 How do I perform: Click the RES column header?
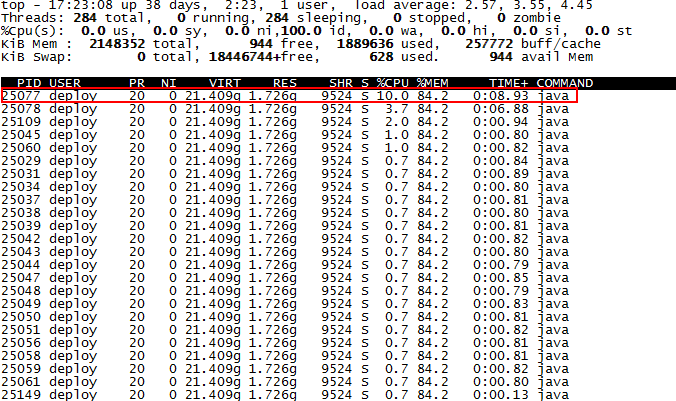tap(285, 83)
